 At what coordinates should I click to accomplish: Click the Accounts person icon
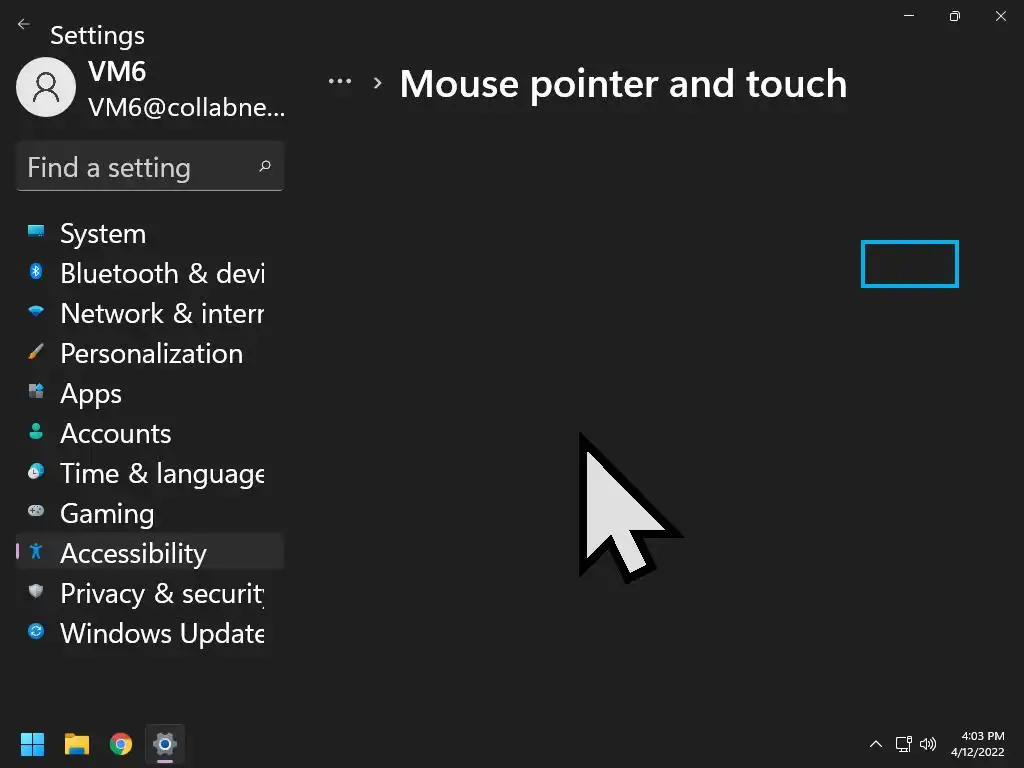[x=36, y=432]
